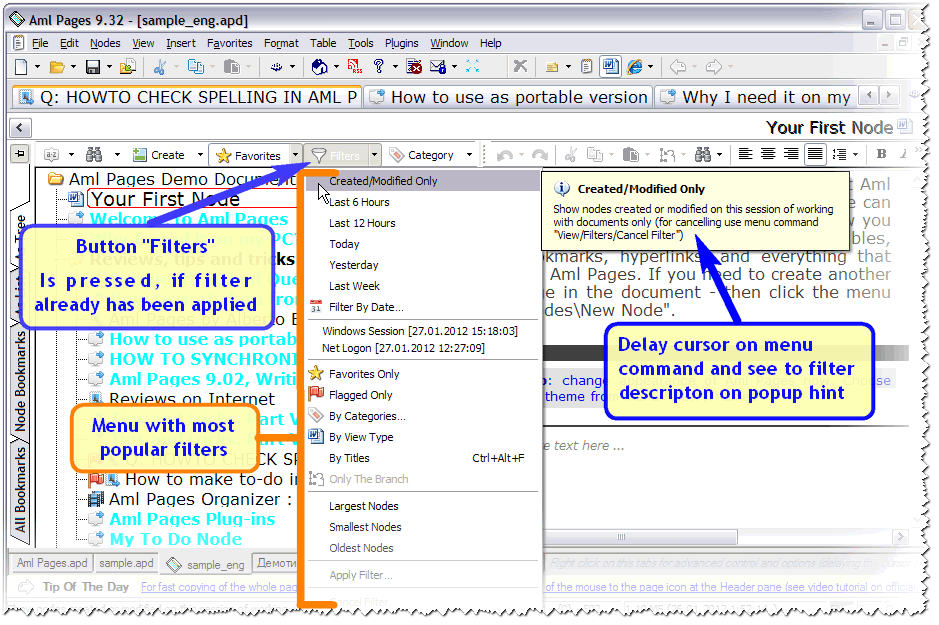Image resolution: width=939 pixels, height=625 pixels.
Task: Select "My To Do Node" in tree
Action: pos(175,539)
